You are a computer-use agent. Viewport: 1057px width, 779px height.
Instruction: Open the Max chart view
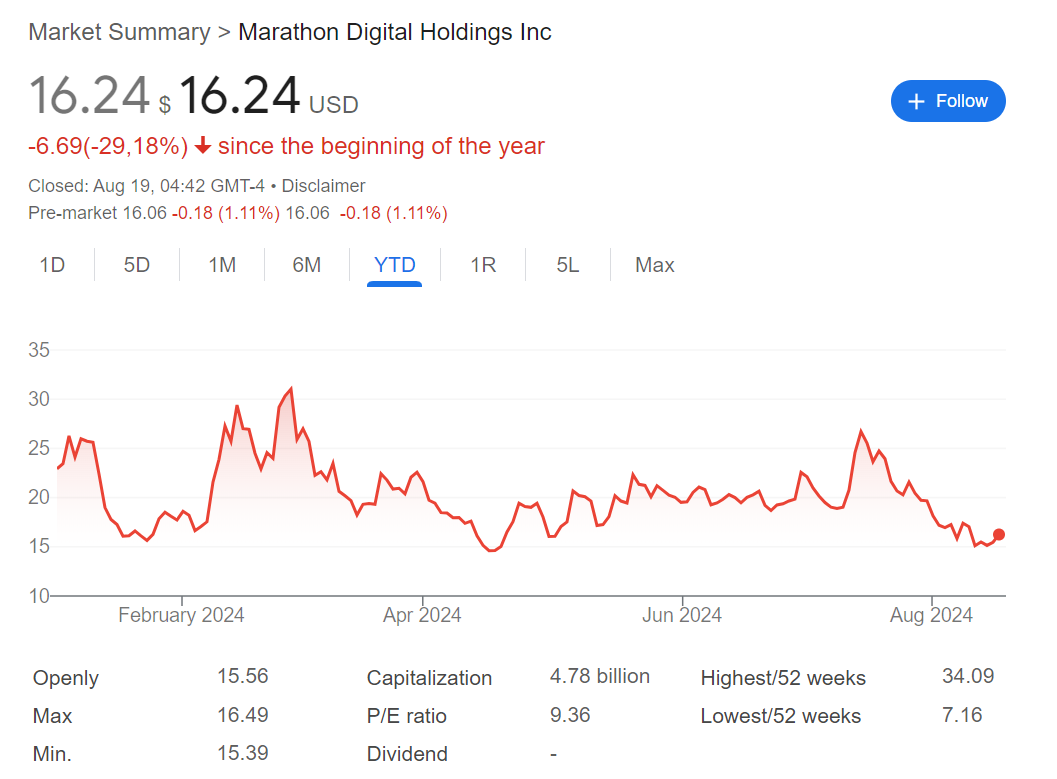(x=654, y=264)
